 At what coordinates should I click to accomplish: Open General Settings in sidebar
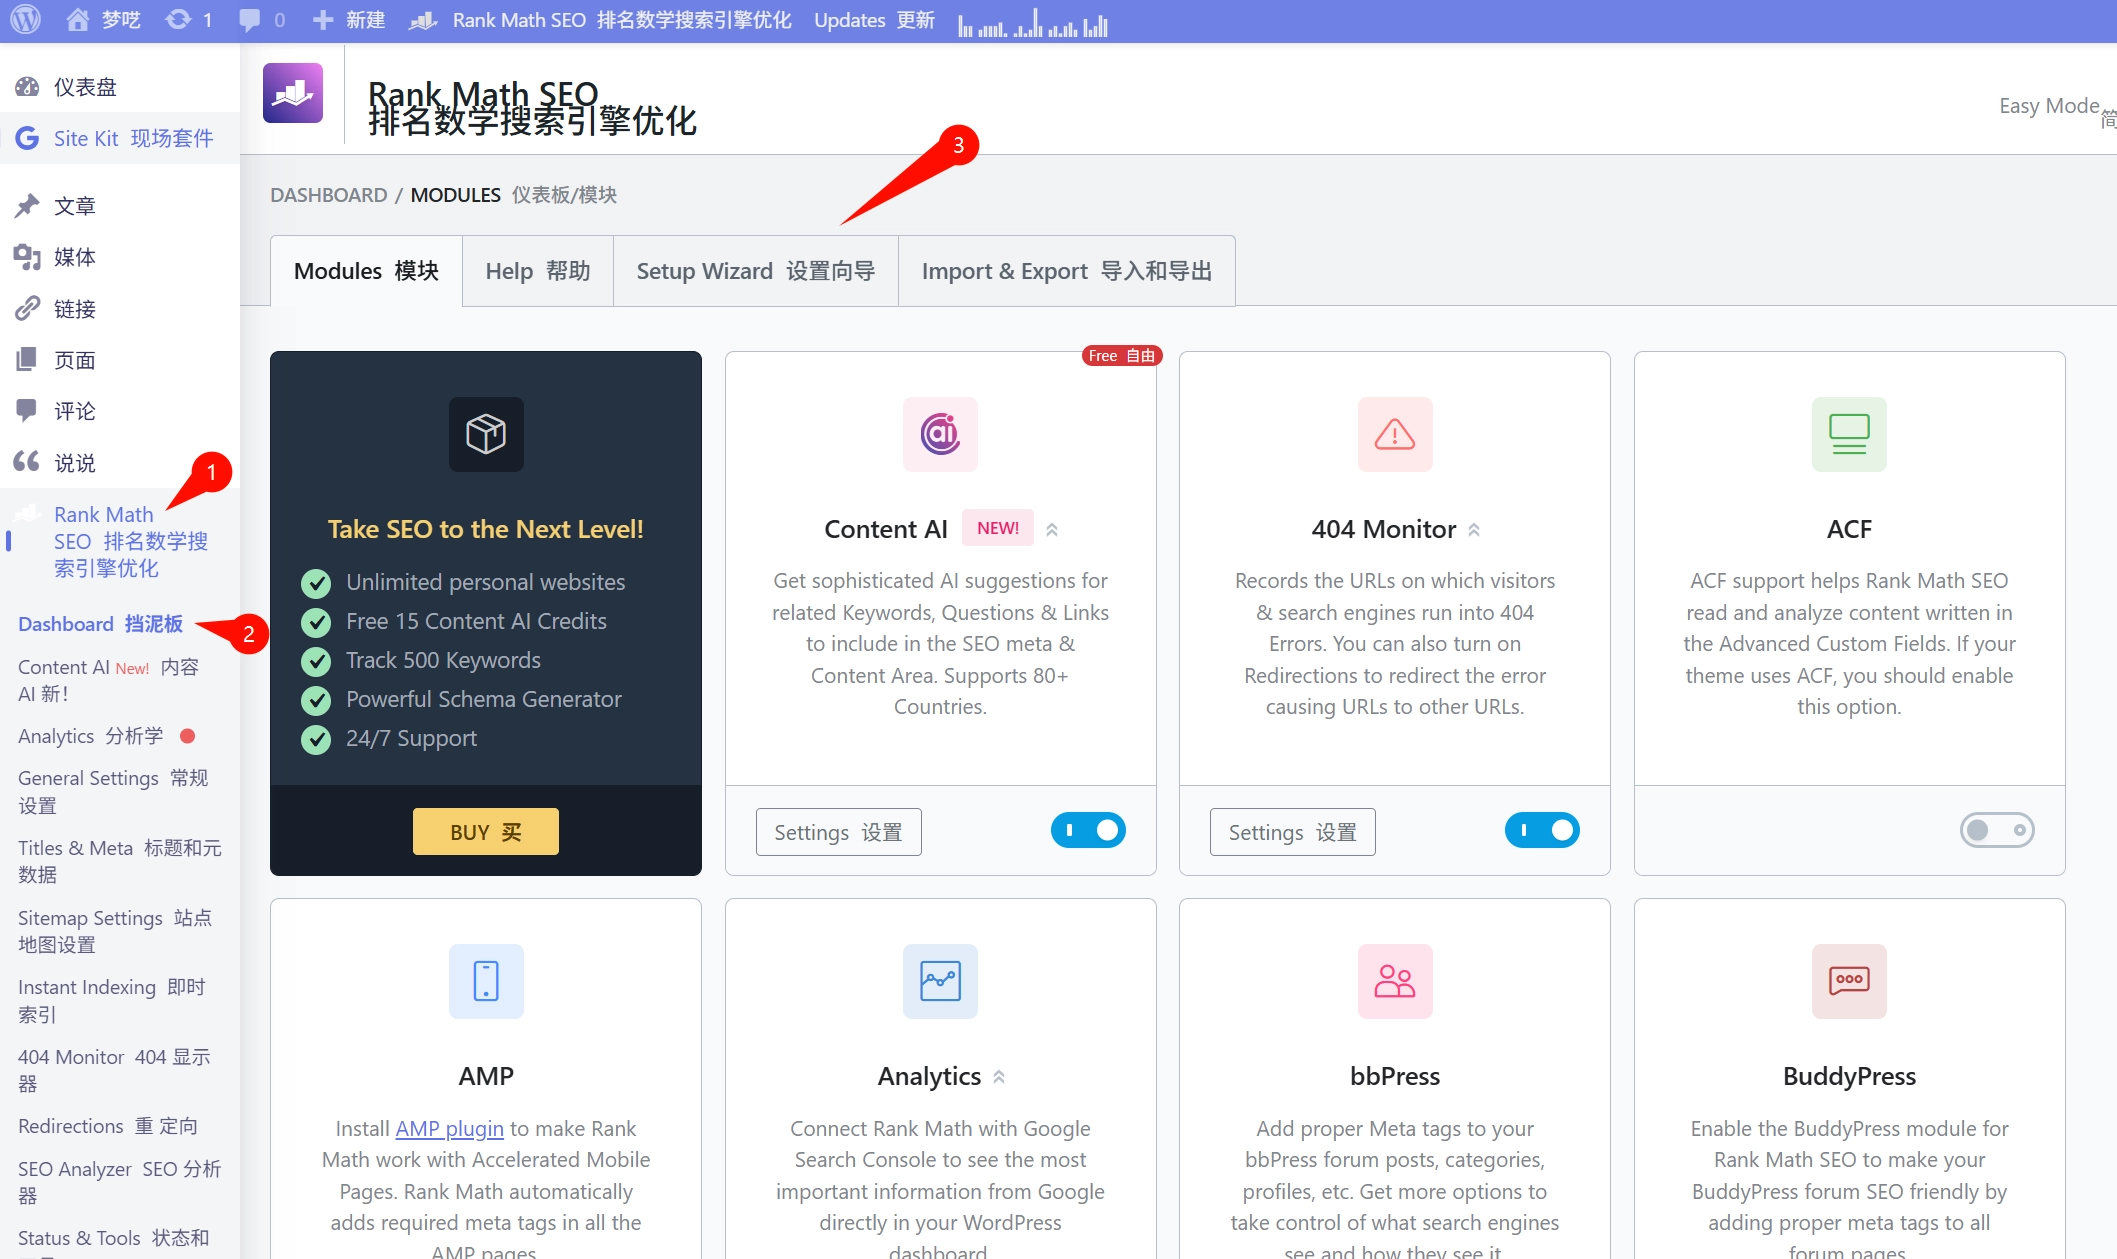tap(113, 791)
